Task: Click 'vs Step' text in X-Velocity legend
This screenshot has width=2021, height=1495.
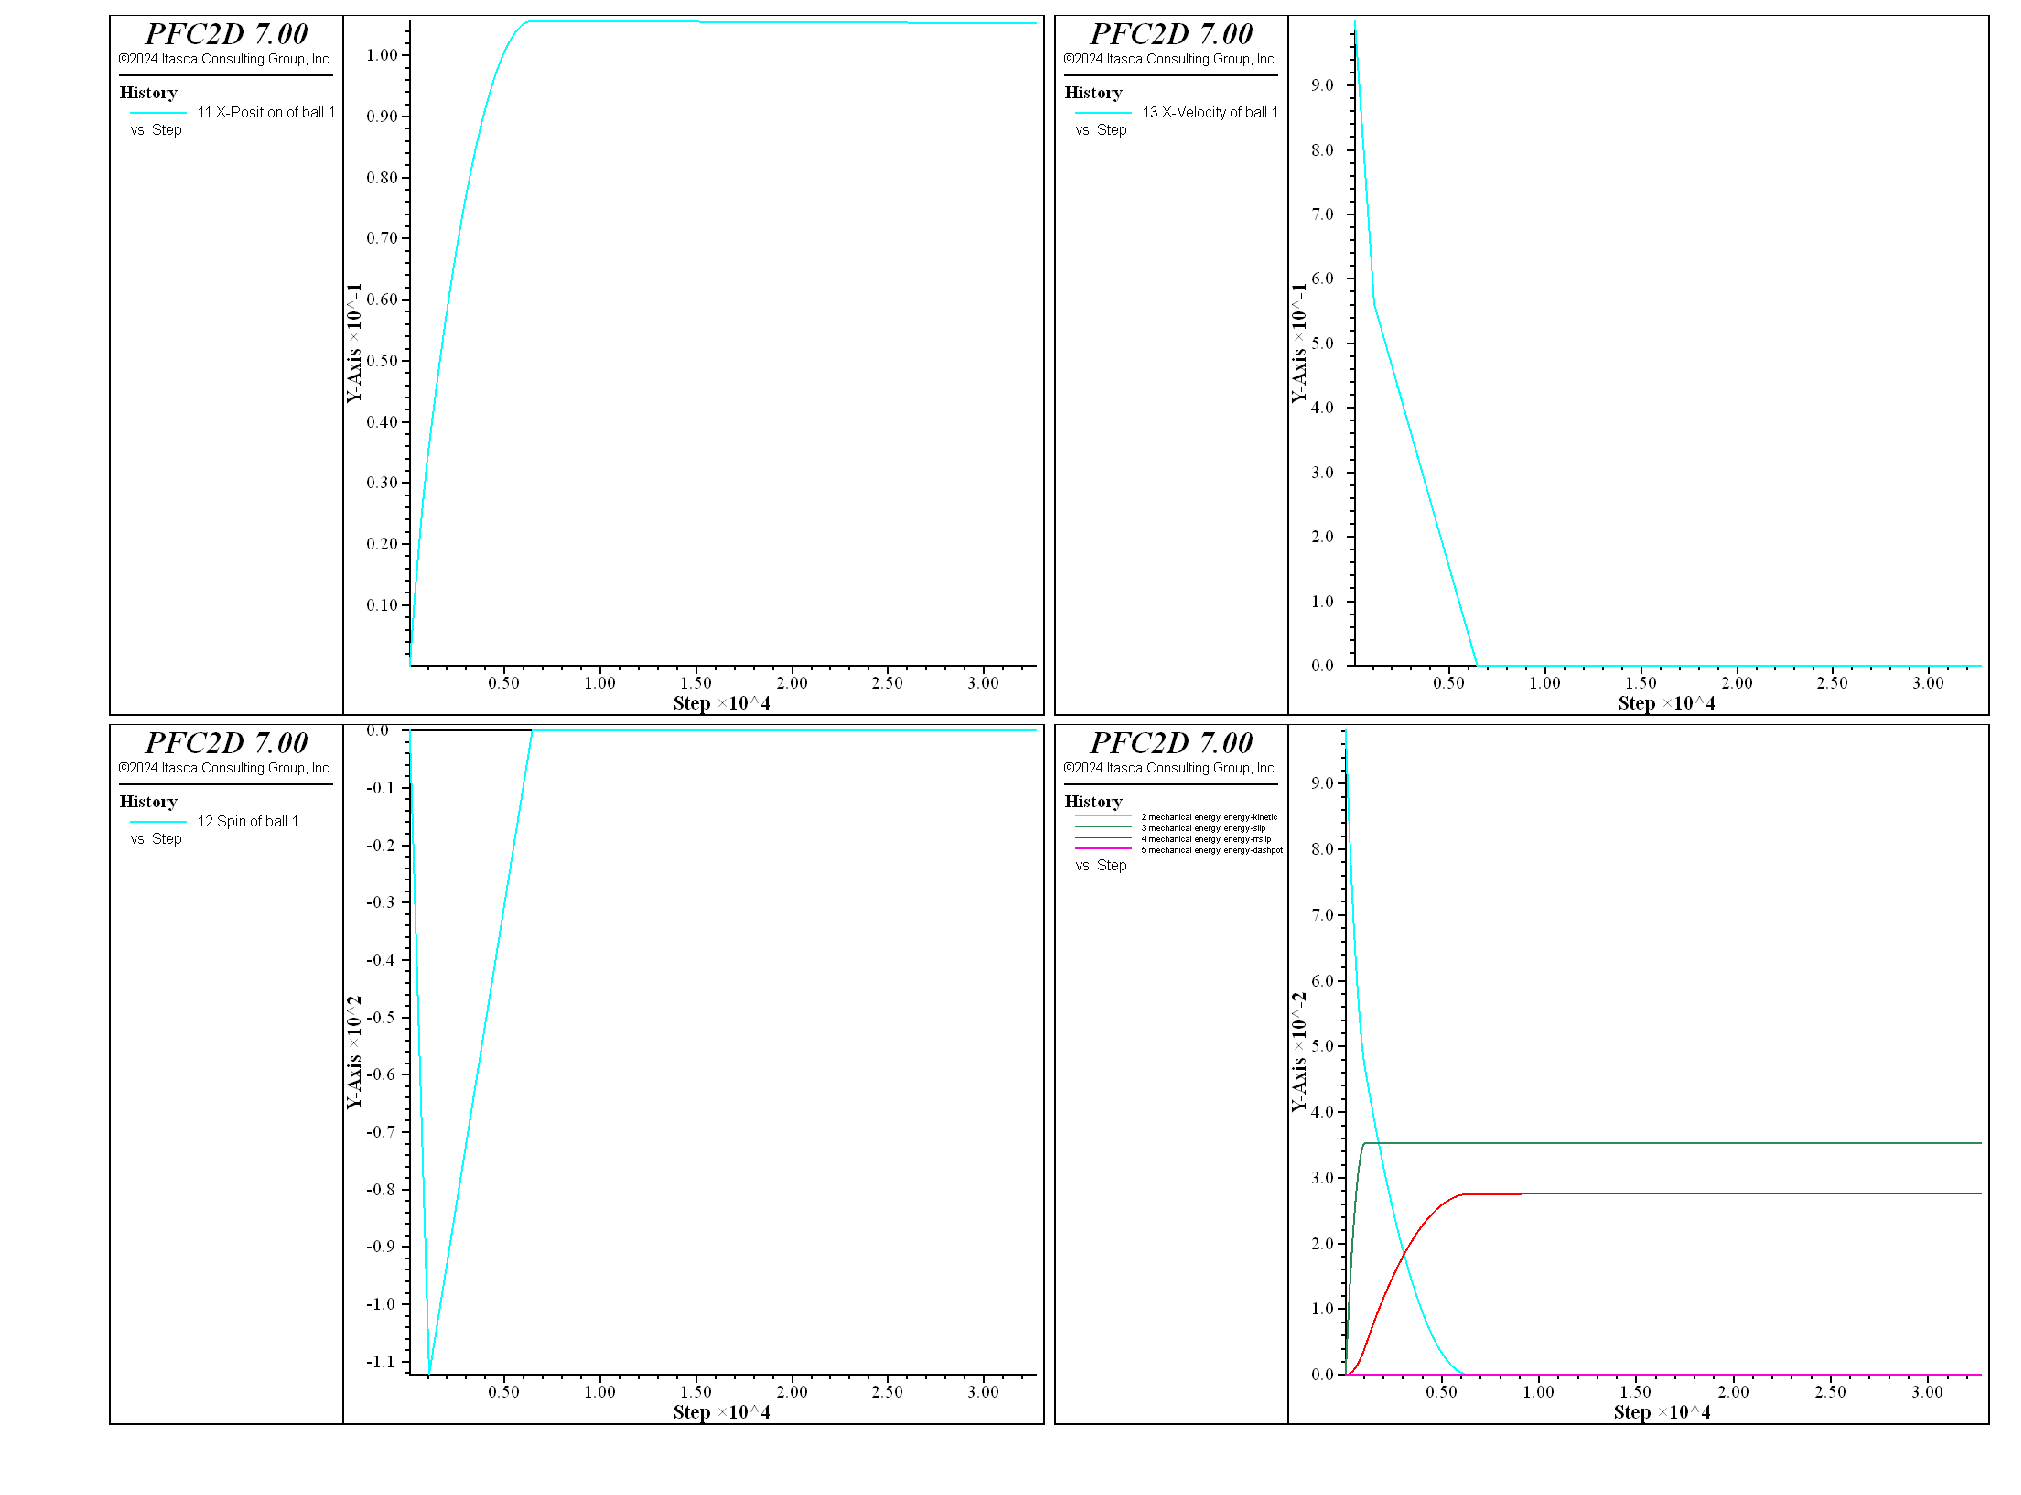Action: 1101,130
